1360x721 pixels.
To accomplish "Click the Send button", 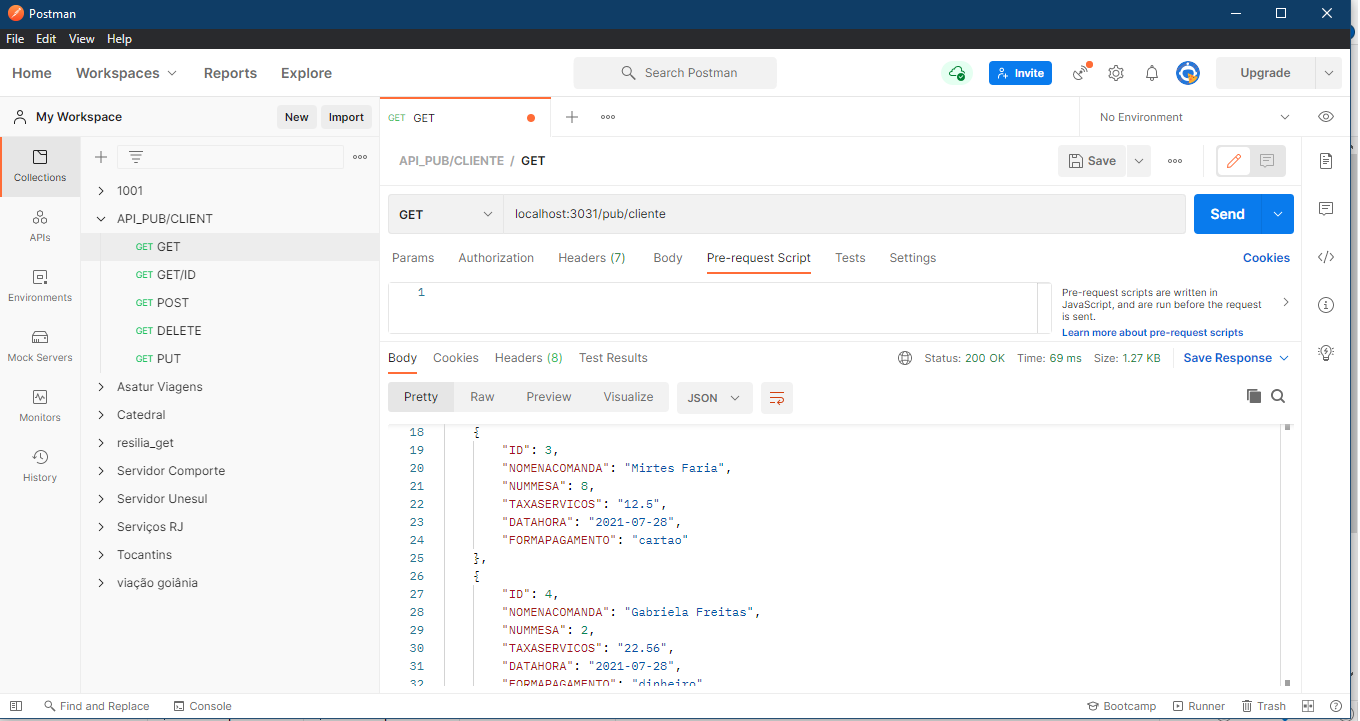I will [1227, 213].
